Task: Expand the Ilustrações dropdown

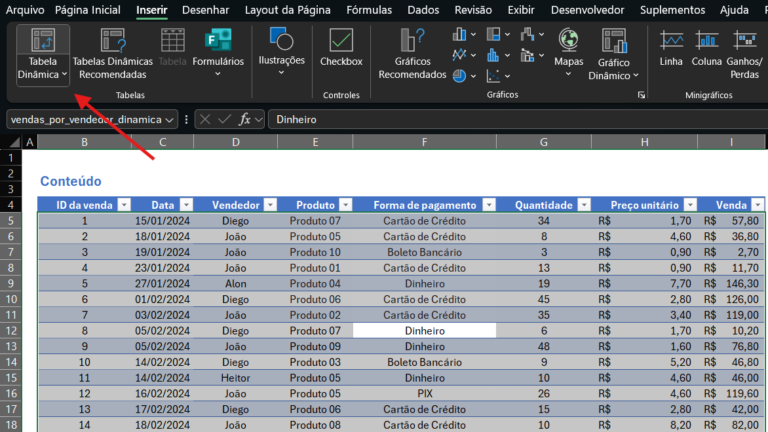Action: click(281, 54)
